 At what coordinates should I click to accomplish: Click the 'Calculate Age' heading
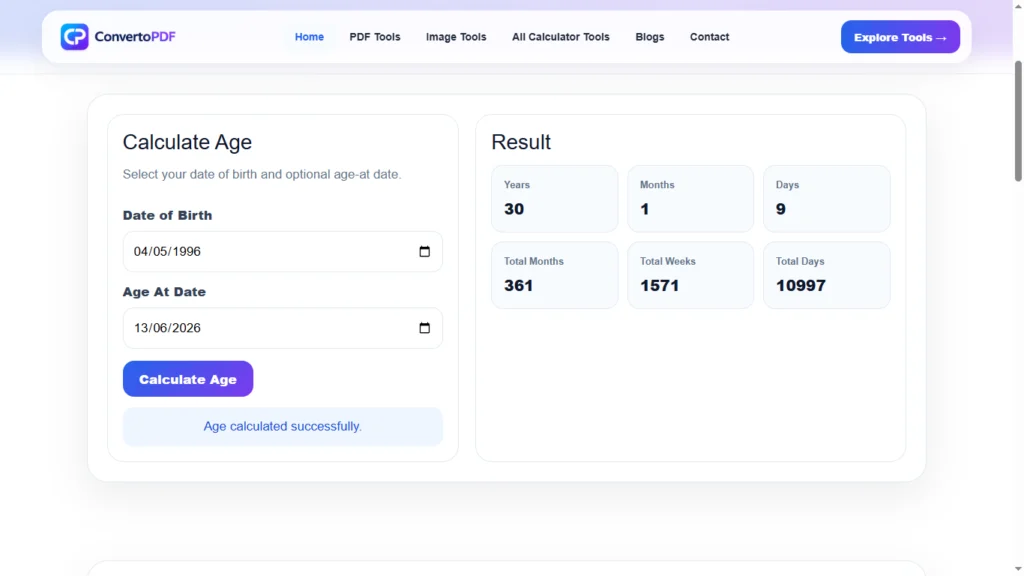[x=187, y=142]
